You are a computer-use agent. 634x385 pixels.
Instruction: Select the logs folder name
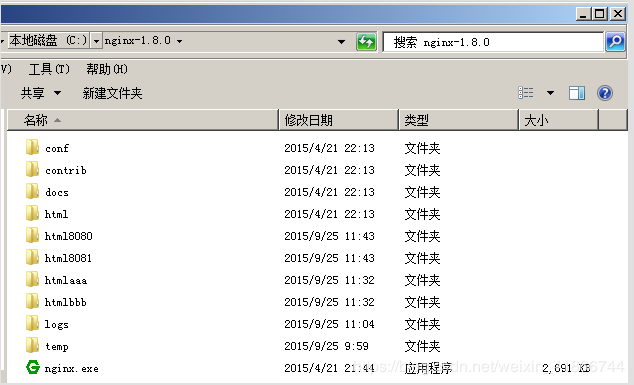point(57,324)
